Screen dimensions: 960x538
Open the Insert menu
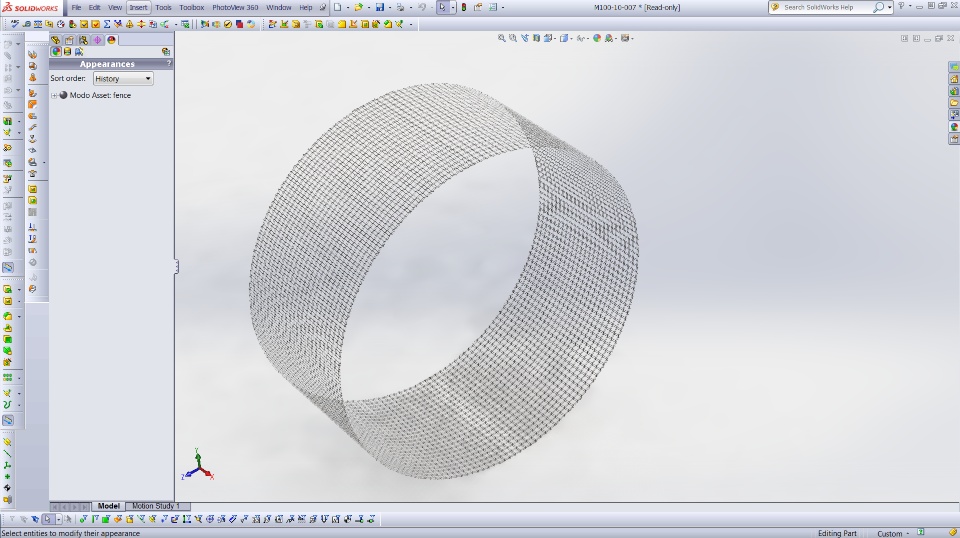point(138,7)
